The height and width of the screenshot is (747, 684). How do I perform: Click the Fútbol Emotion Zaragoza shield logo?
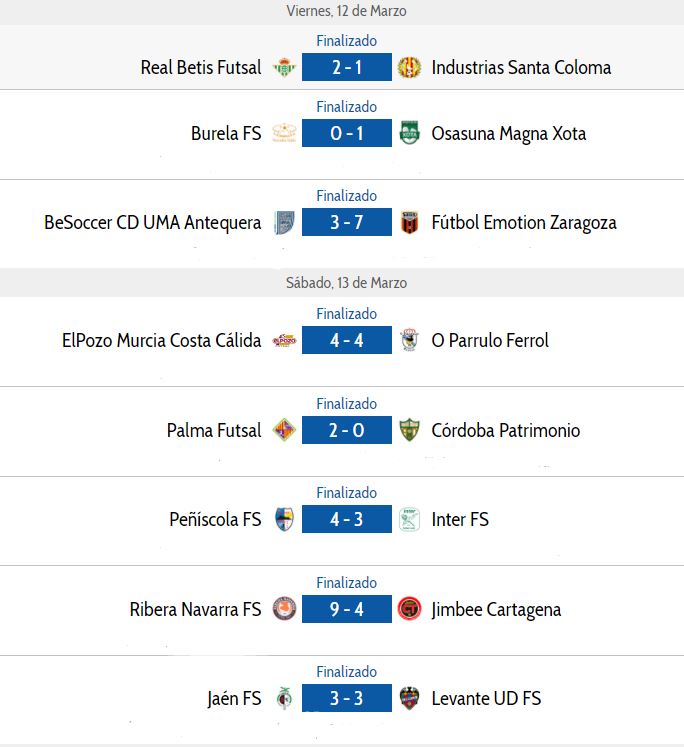click(409, 222)
